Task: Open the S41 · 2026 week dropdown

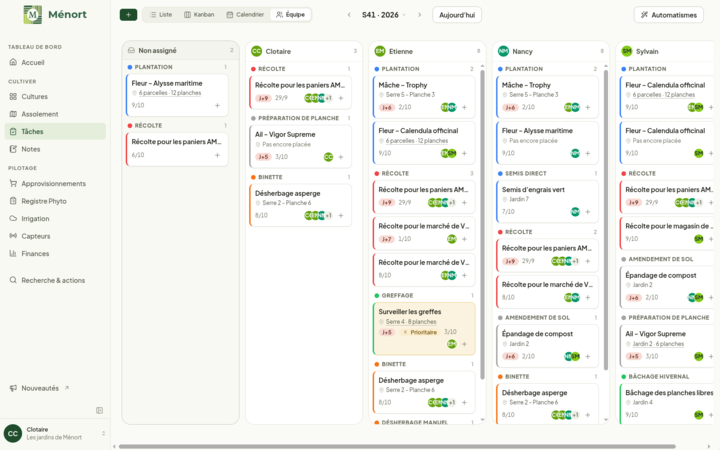Action: (384, 15)
